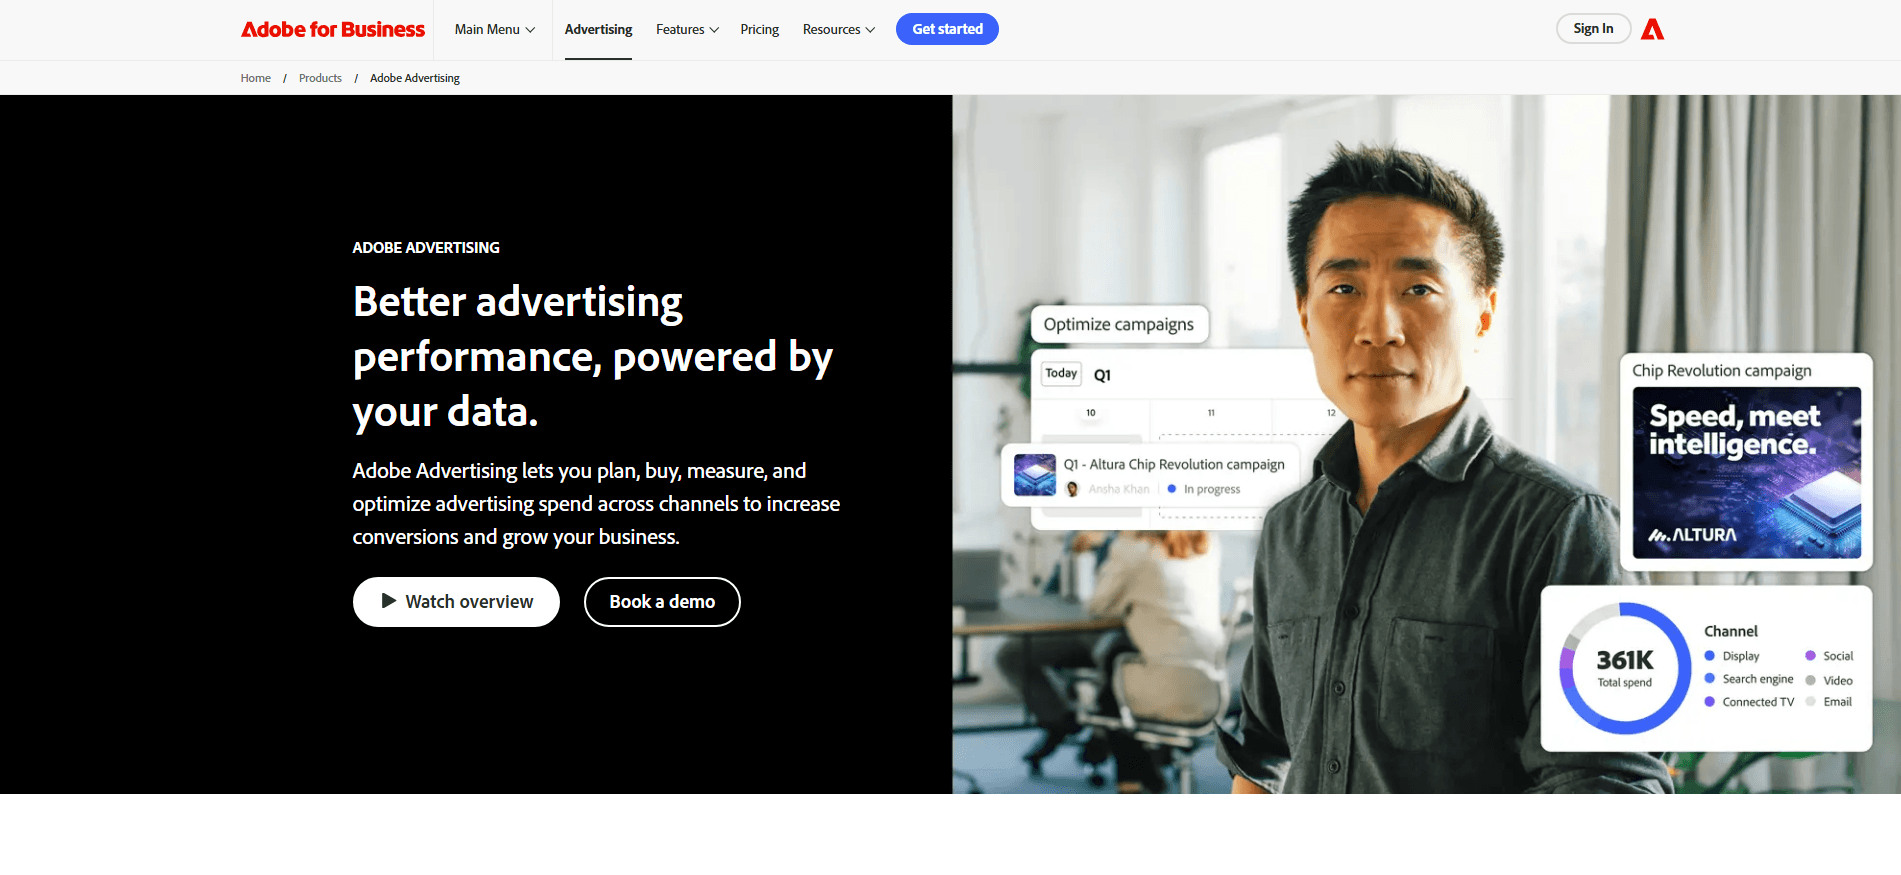This screenshot has height=875, width=1901.
Task: Click the blue In progress status dot
Action: pos(1171,489)
